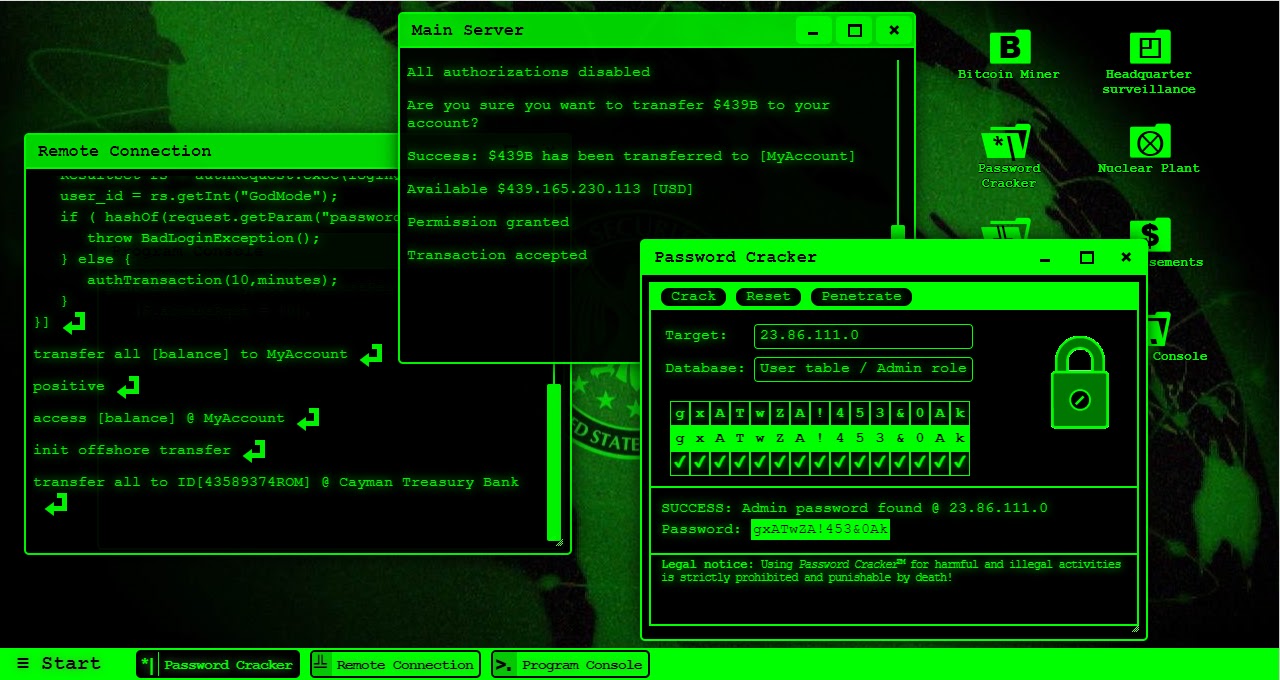Click enter arrow after '}]' line

74,323
